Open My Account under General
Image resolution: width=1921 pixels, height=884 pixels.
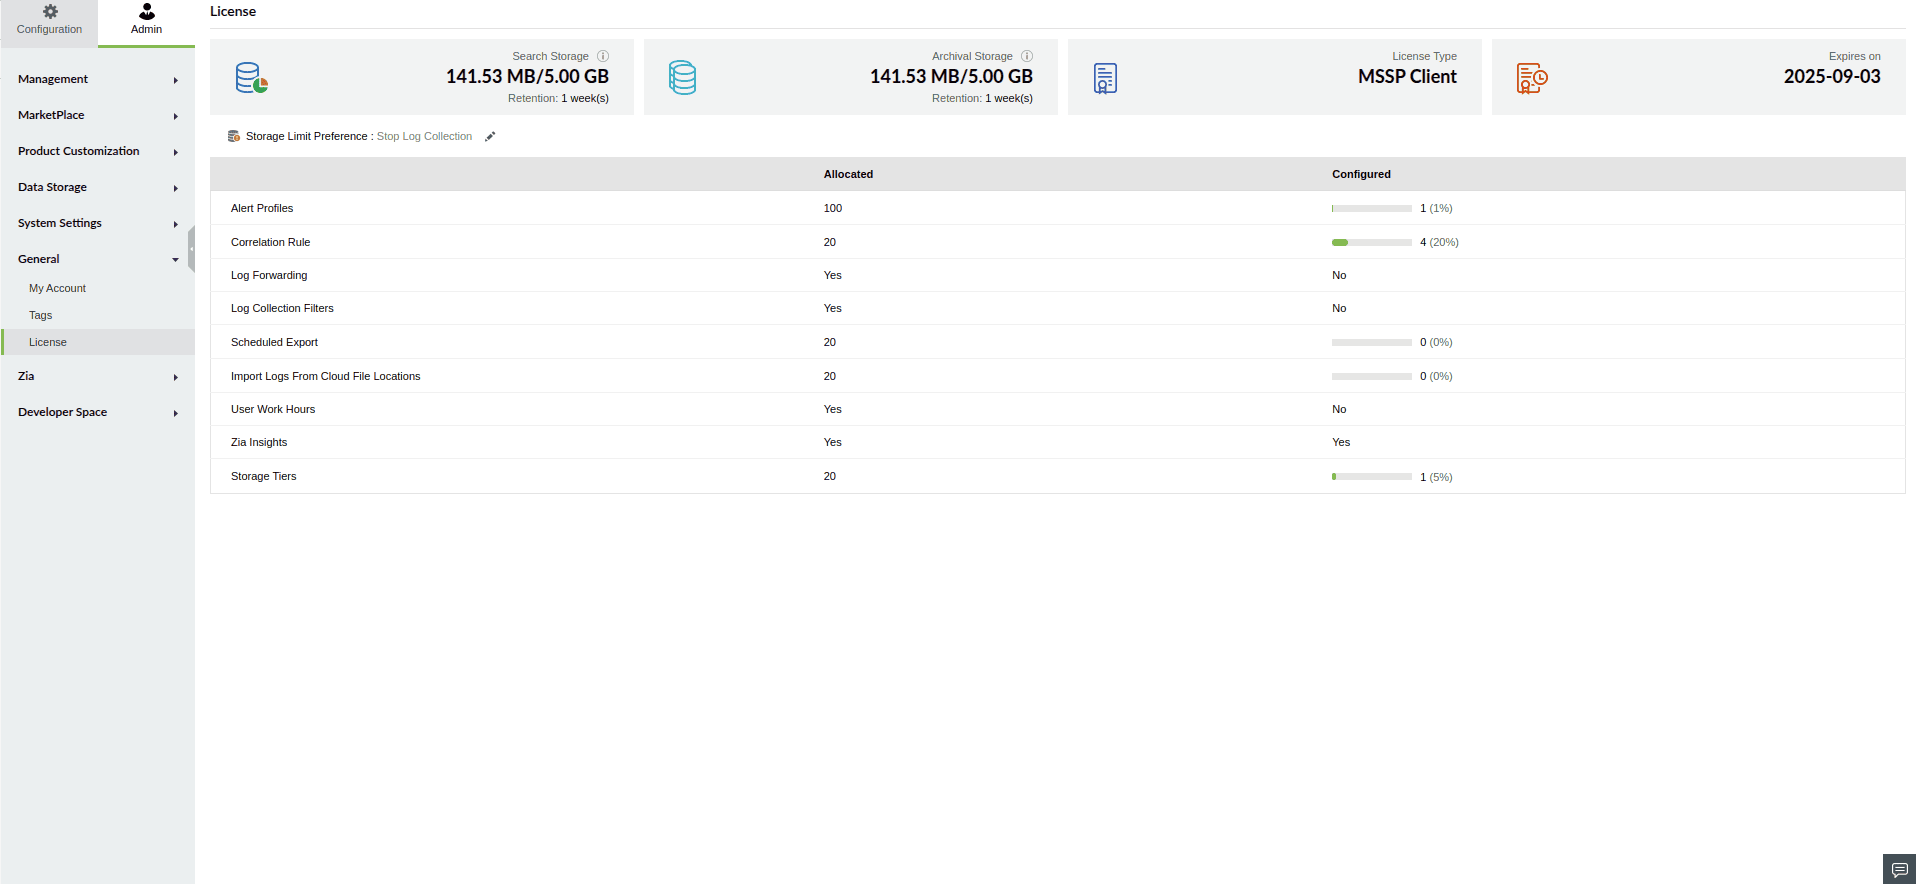(57, 288)
